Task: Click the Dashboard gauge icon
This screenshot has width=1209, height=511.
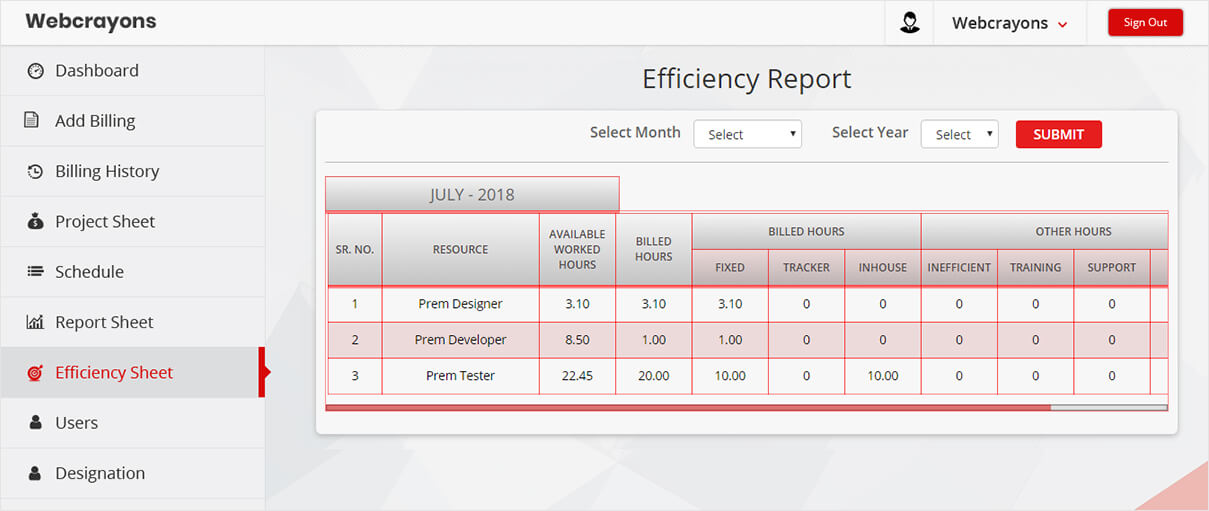Action: [36, 71]
